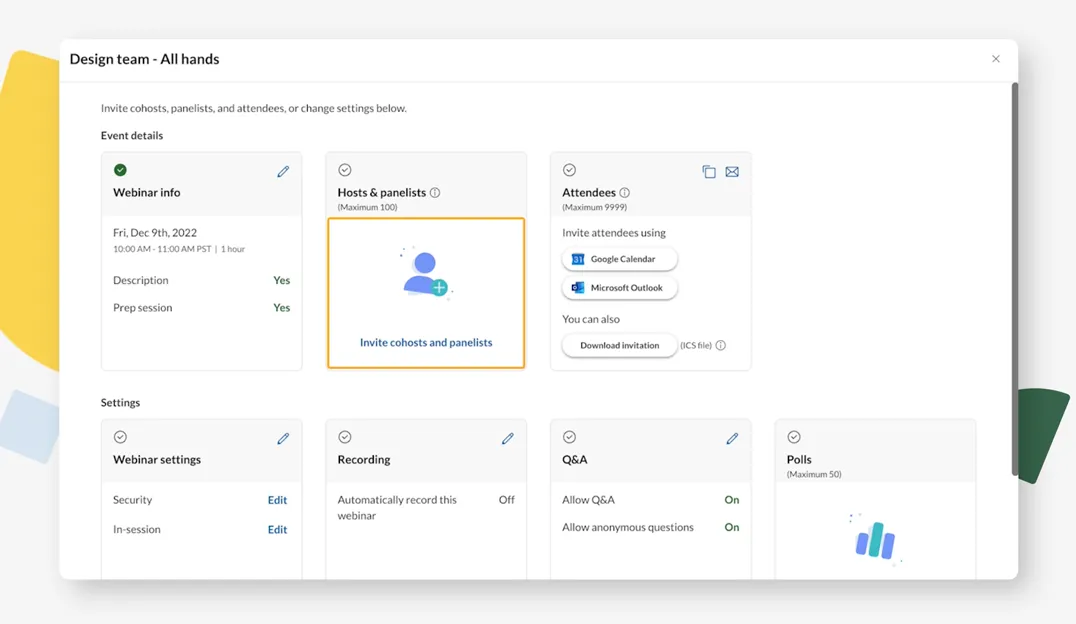Open Q&A editing via pencil icon

point(732,439)
